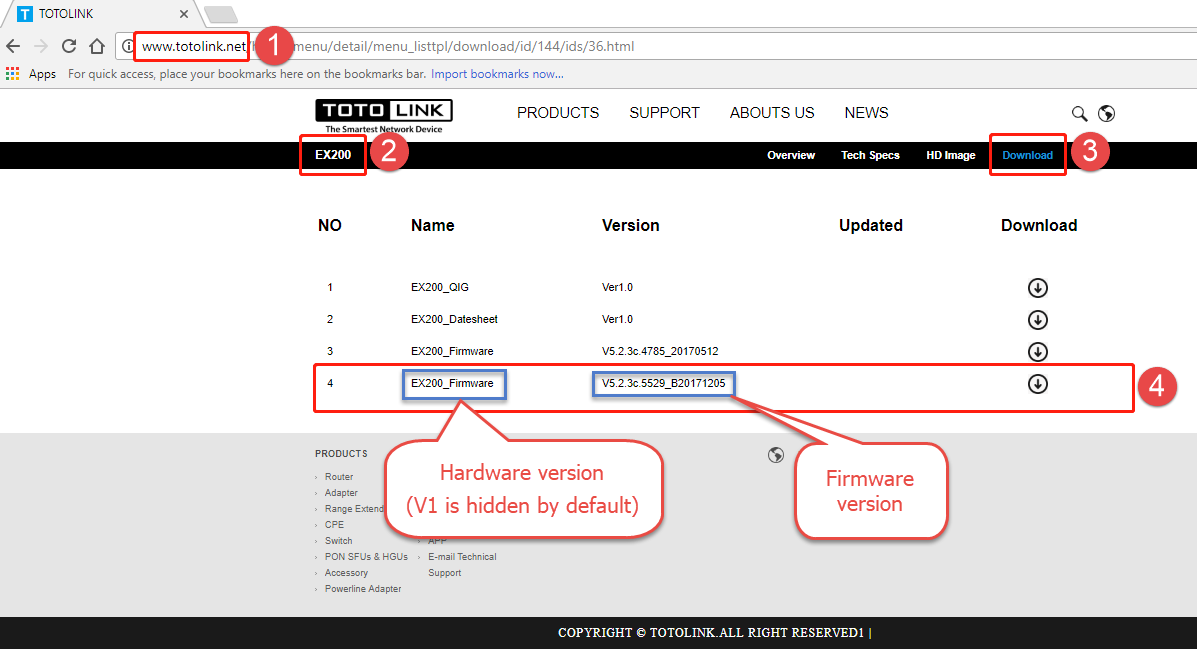This screenshot has width=1197, height=649.
Task: Click the EX200_Datesheet name cell
Action: point(454,319)
